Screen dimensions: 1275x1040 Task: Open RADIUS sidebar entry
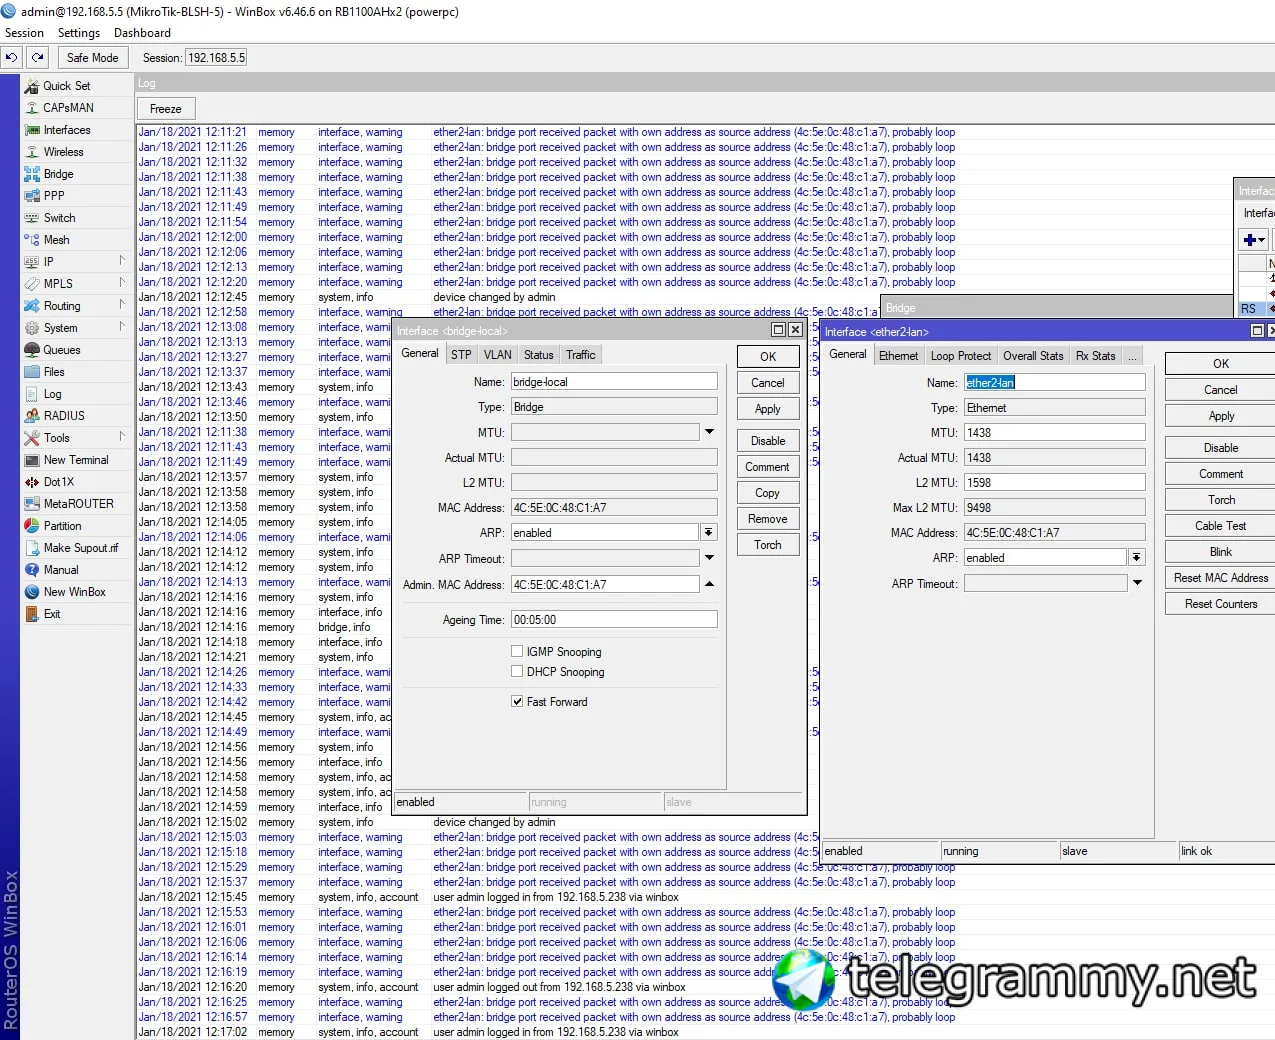[x=64, y=416]
